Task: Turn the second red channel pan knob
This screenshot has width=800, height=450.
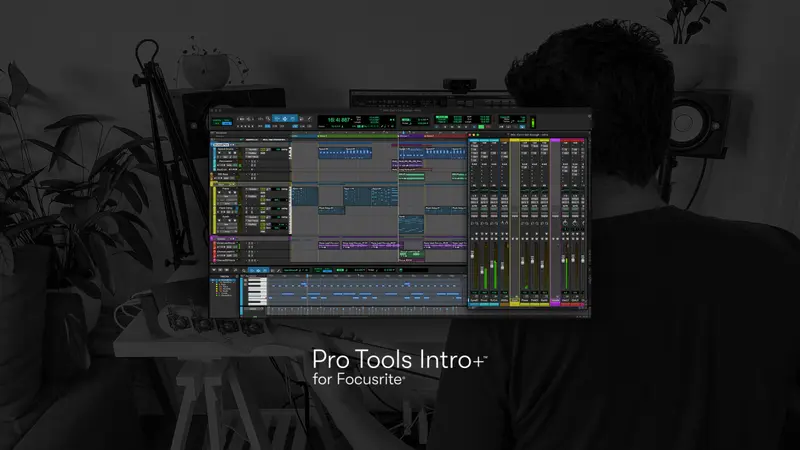Action: (575, 223)
